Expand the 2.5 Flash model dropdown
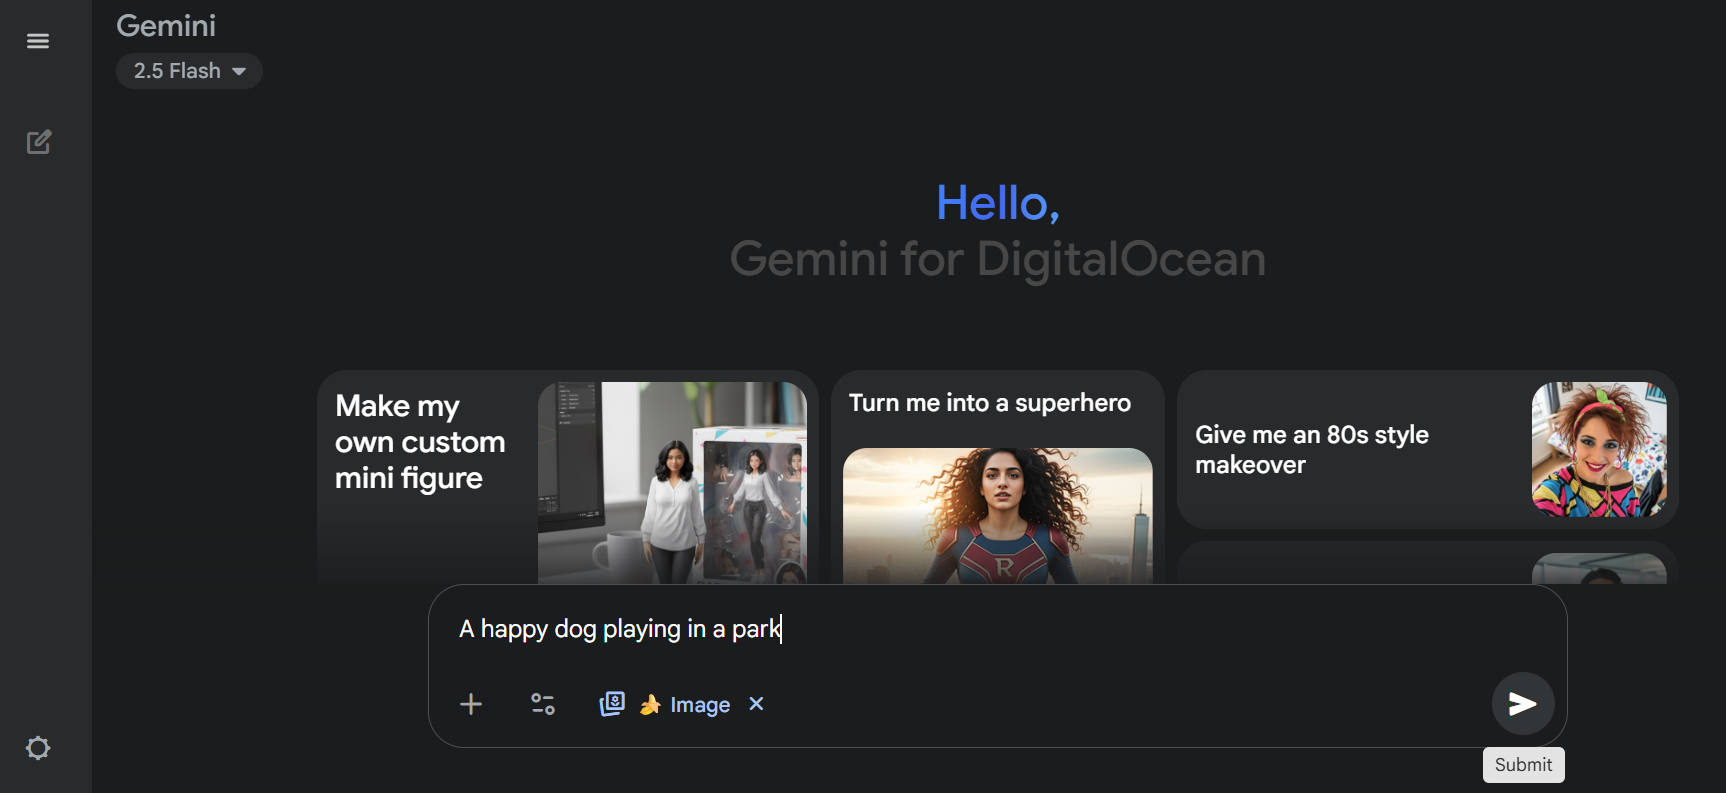The width and height of the screenshot is (1726, 793). [x=189, y=71]
